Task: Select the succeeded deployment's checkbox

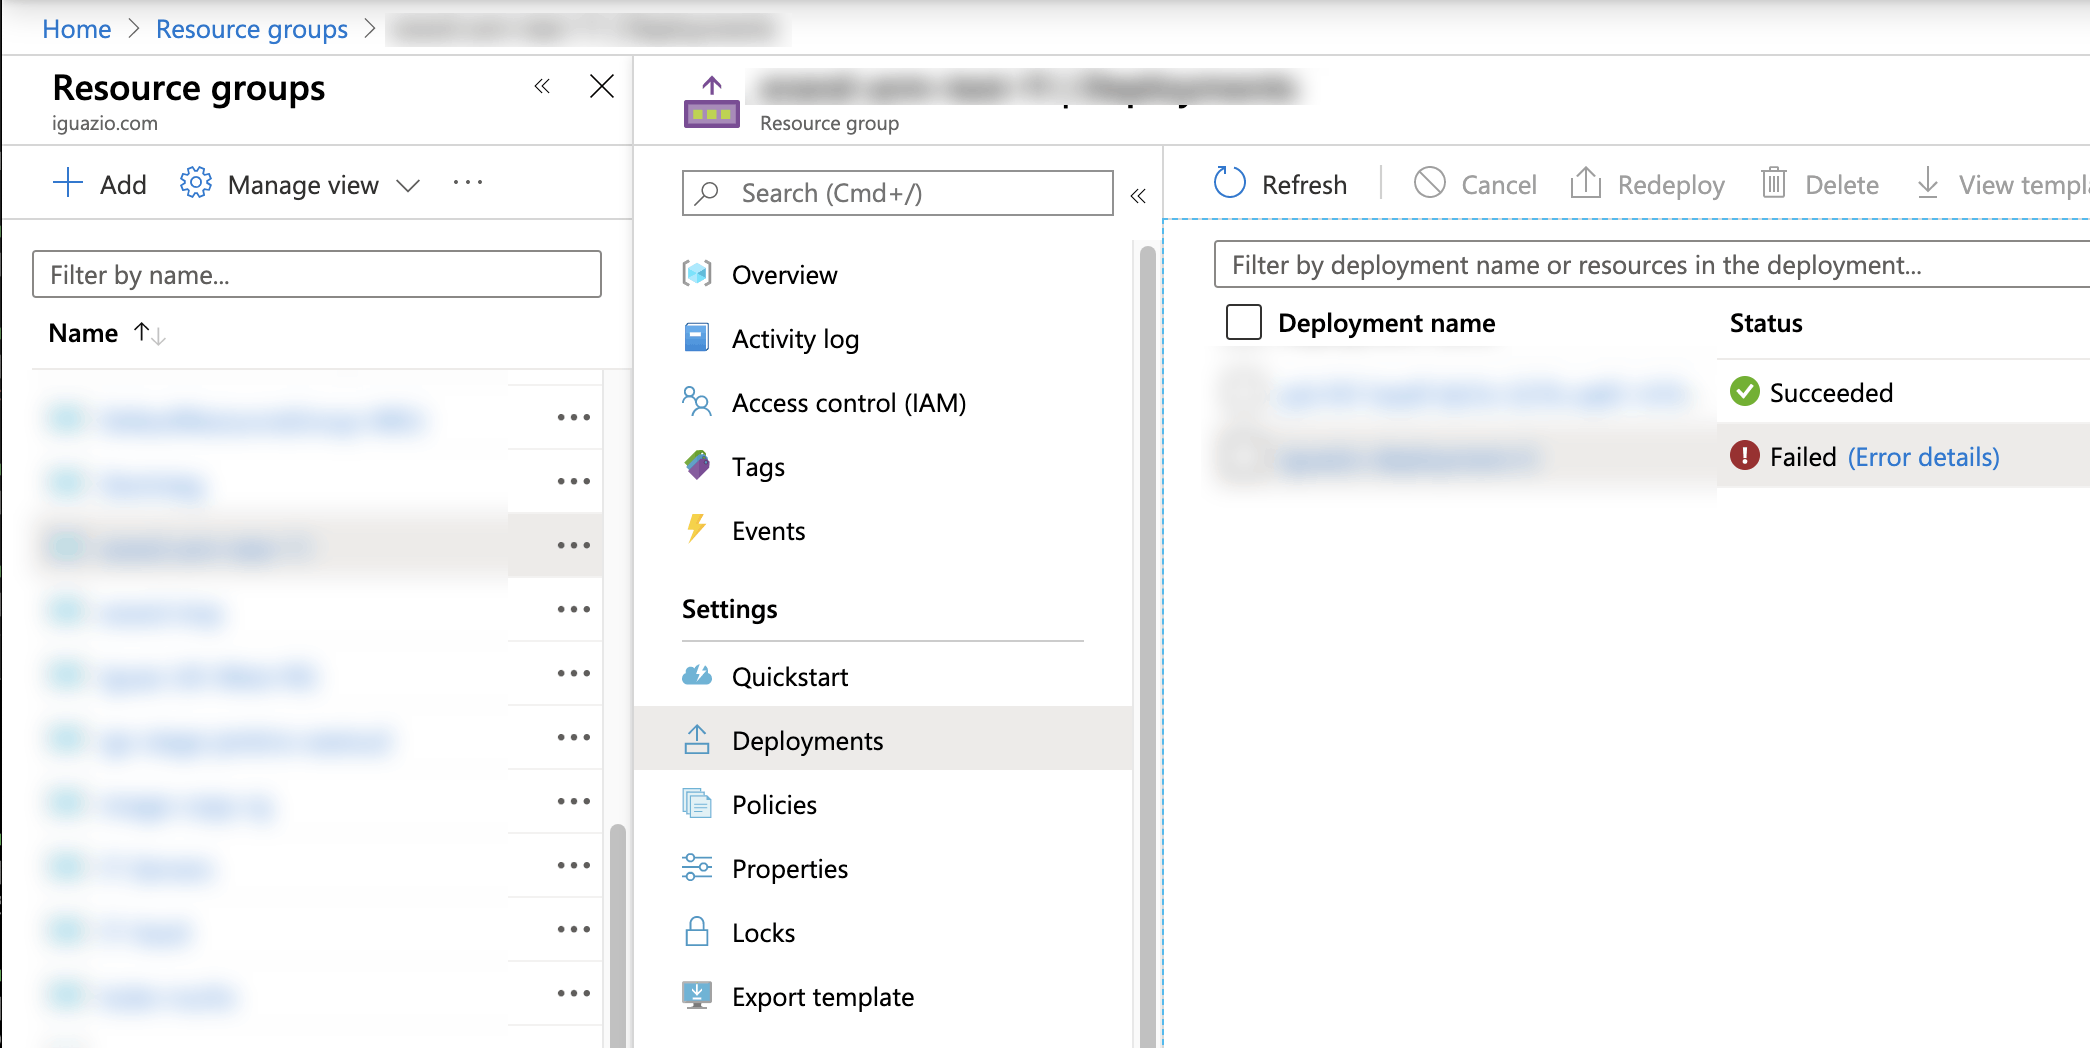Action: pyautogui.click(x=1245, y=393)
